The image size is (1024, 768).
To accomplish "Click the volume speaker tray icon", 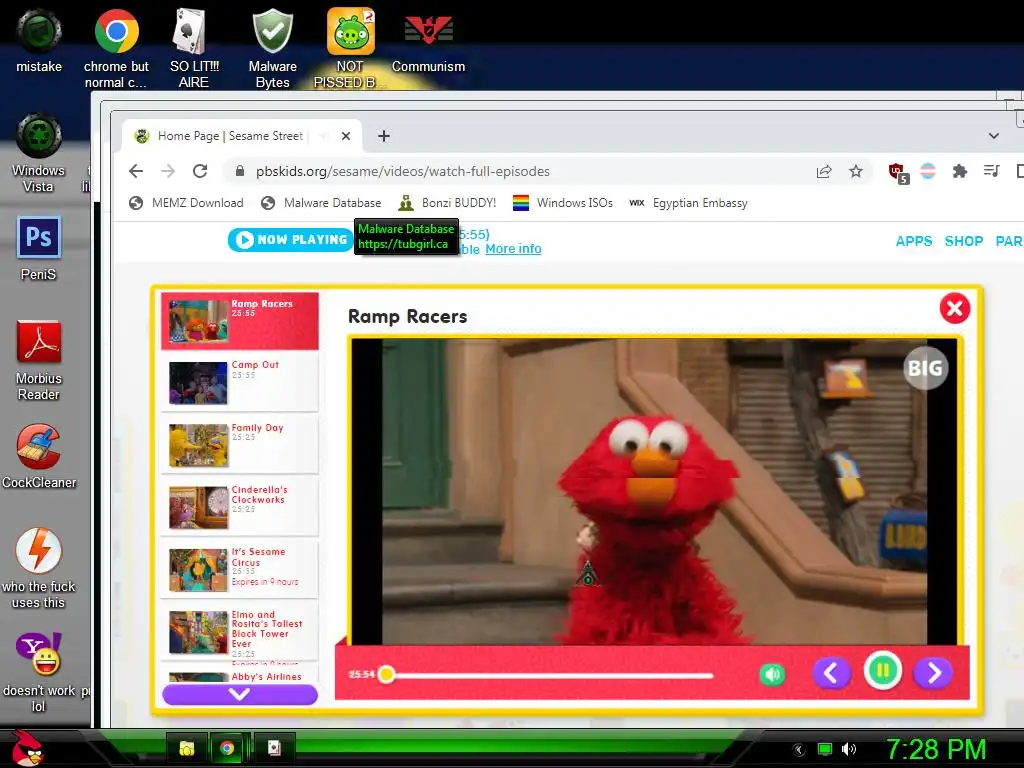I will click(849, 749).
